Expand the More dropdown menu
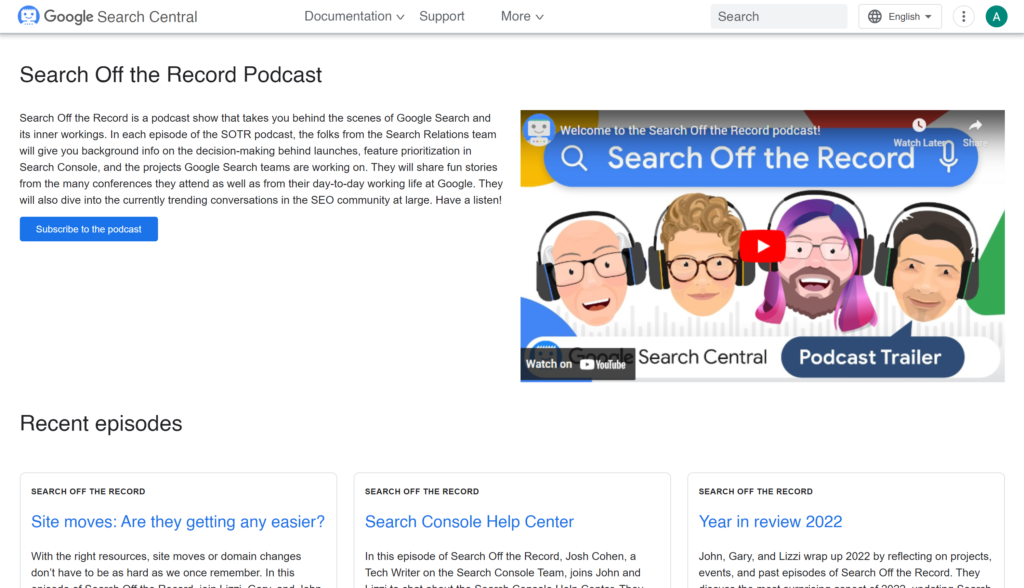 point(522,16)
